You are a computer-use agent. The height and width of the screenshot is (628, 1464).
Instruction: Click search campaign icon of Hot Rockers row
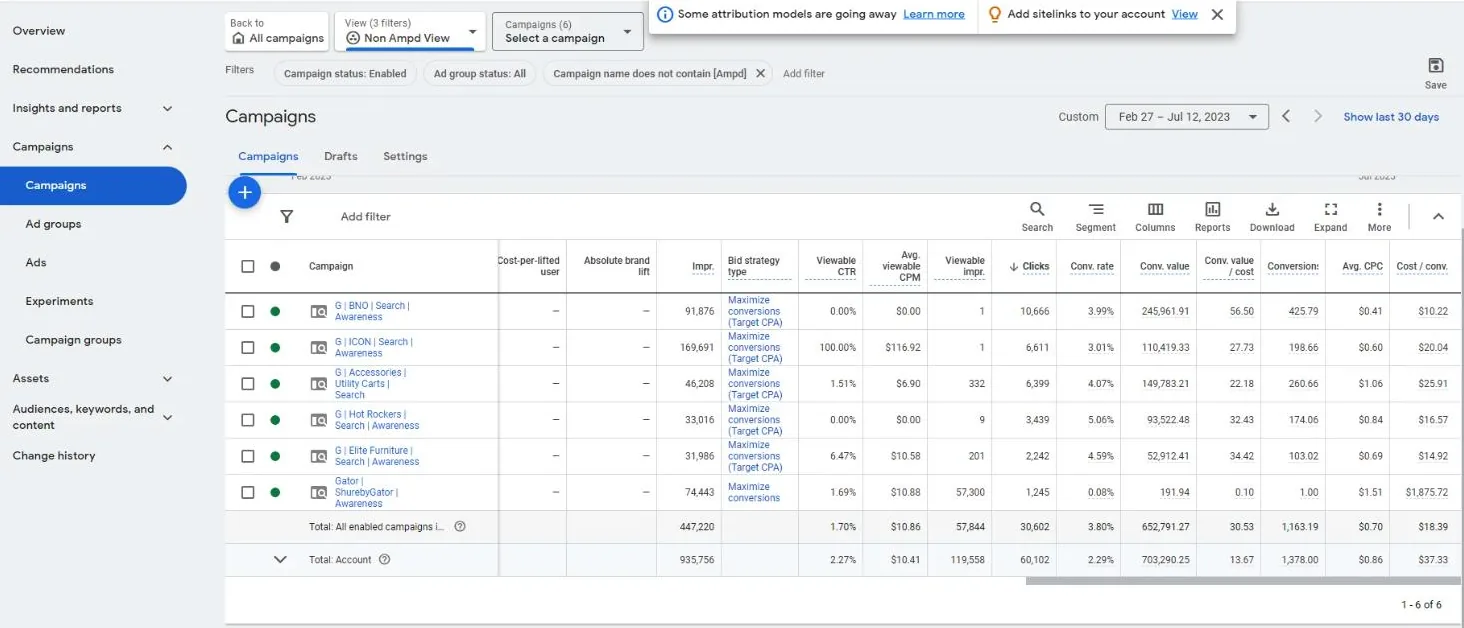click(318, 420)
